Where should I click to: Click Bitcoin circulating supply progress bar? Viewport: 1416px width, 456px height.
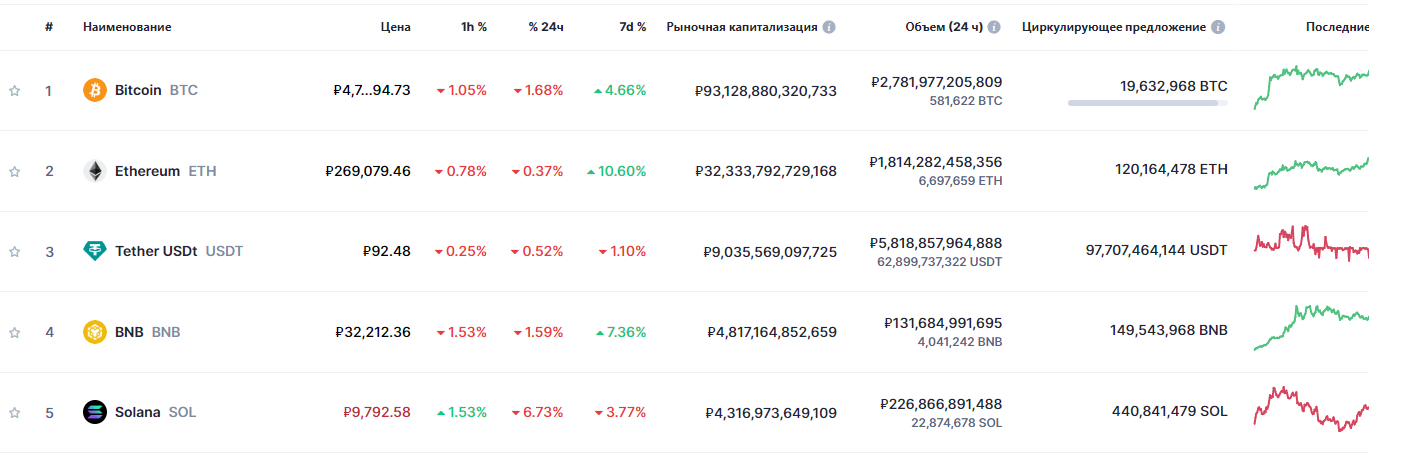coord(1149,103)
